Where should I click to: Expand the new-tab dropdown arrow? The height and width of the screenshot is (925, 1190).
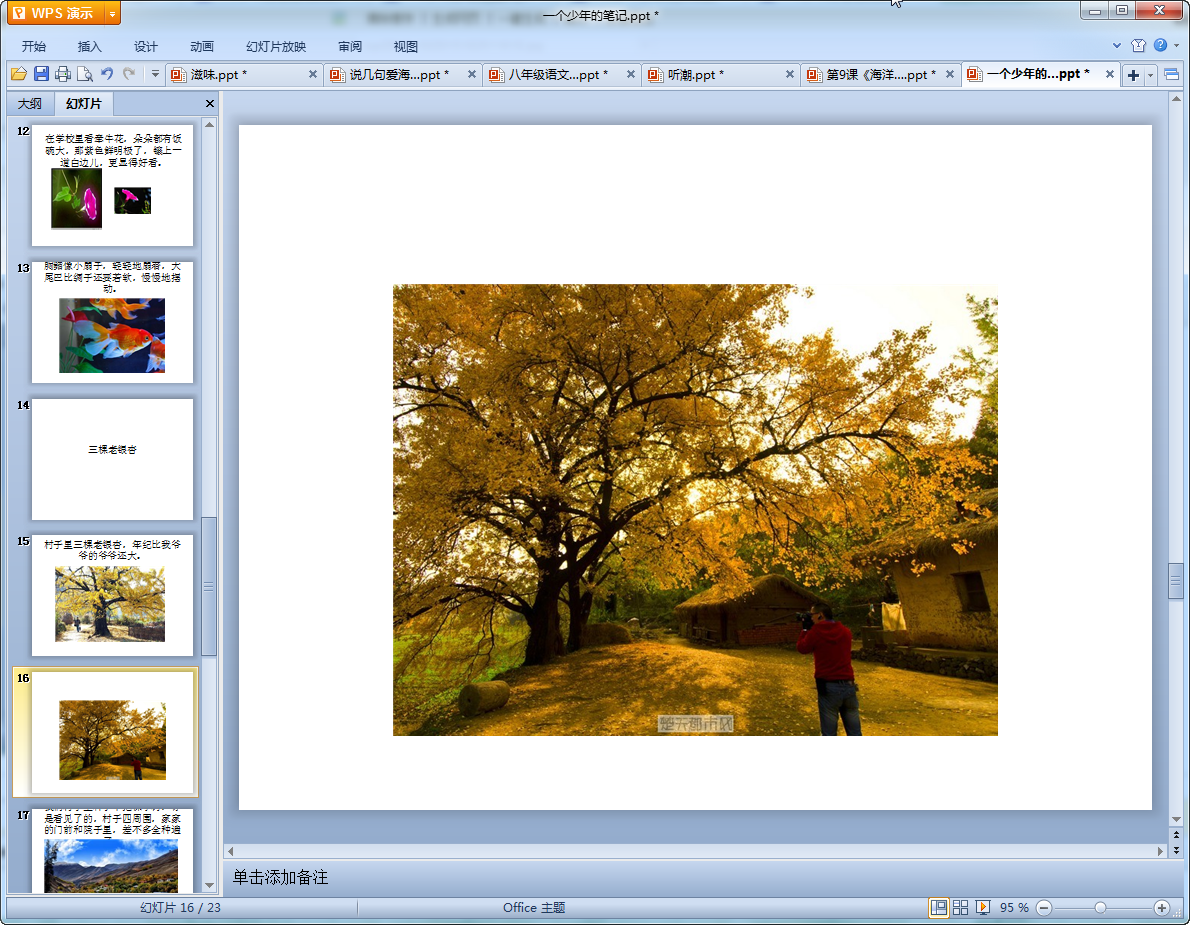tap(1151, 75)
